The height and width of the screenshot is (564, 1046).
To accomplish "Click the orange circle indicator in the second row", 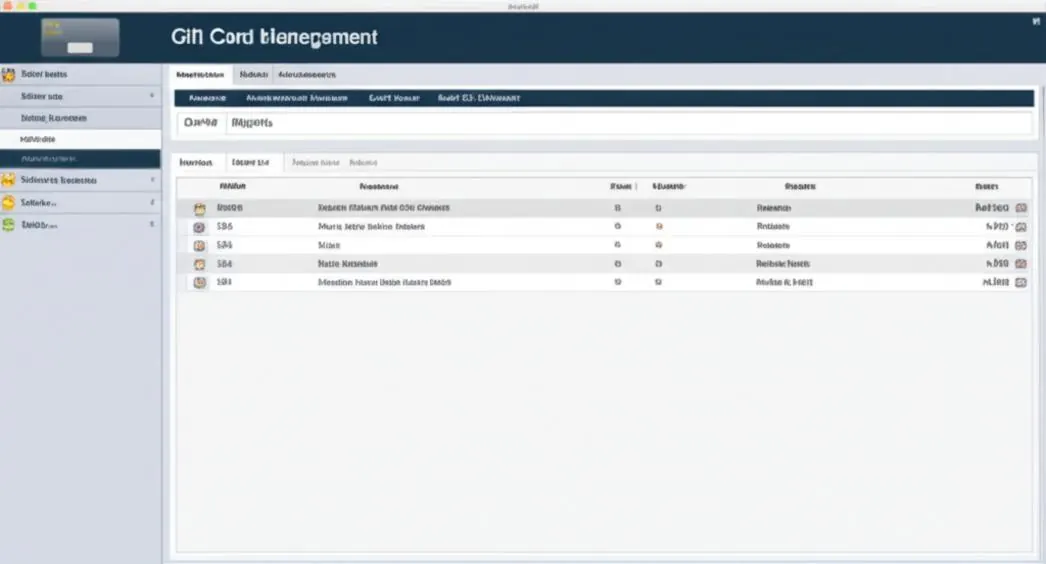I will click(x=659, y=226).
